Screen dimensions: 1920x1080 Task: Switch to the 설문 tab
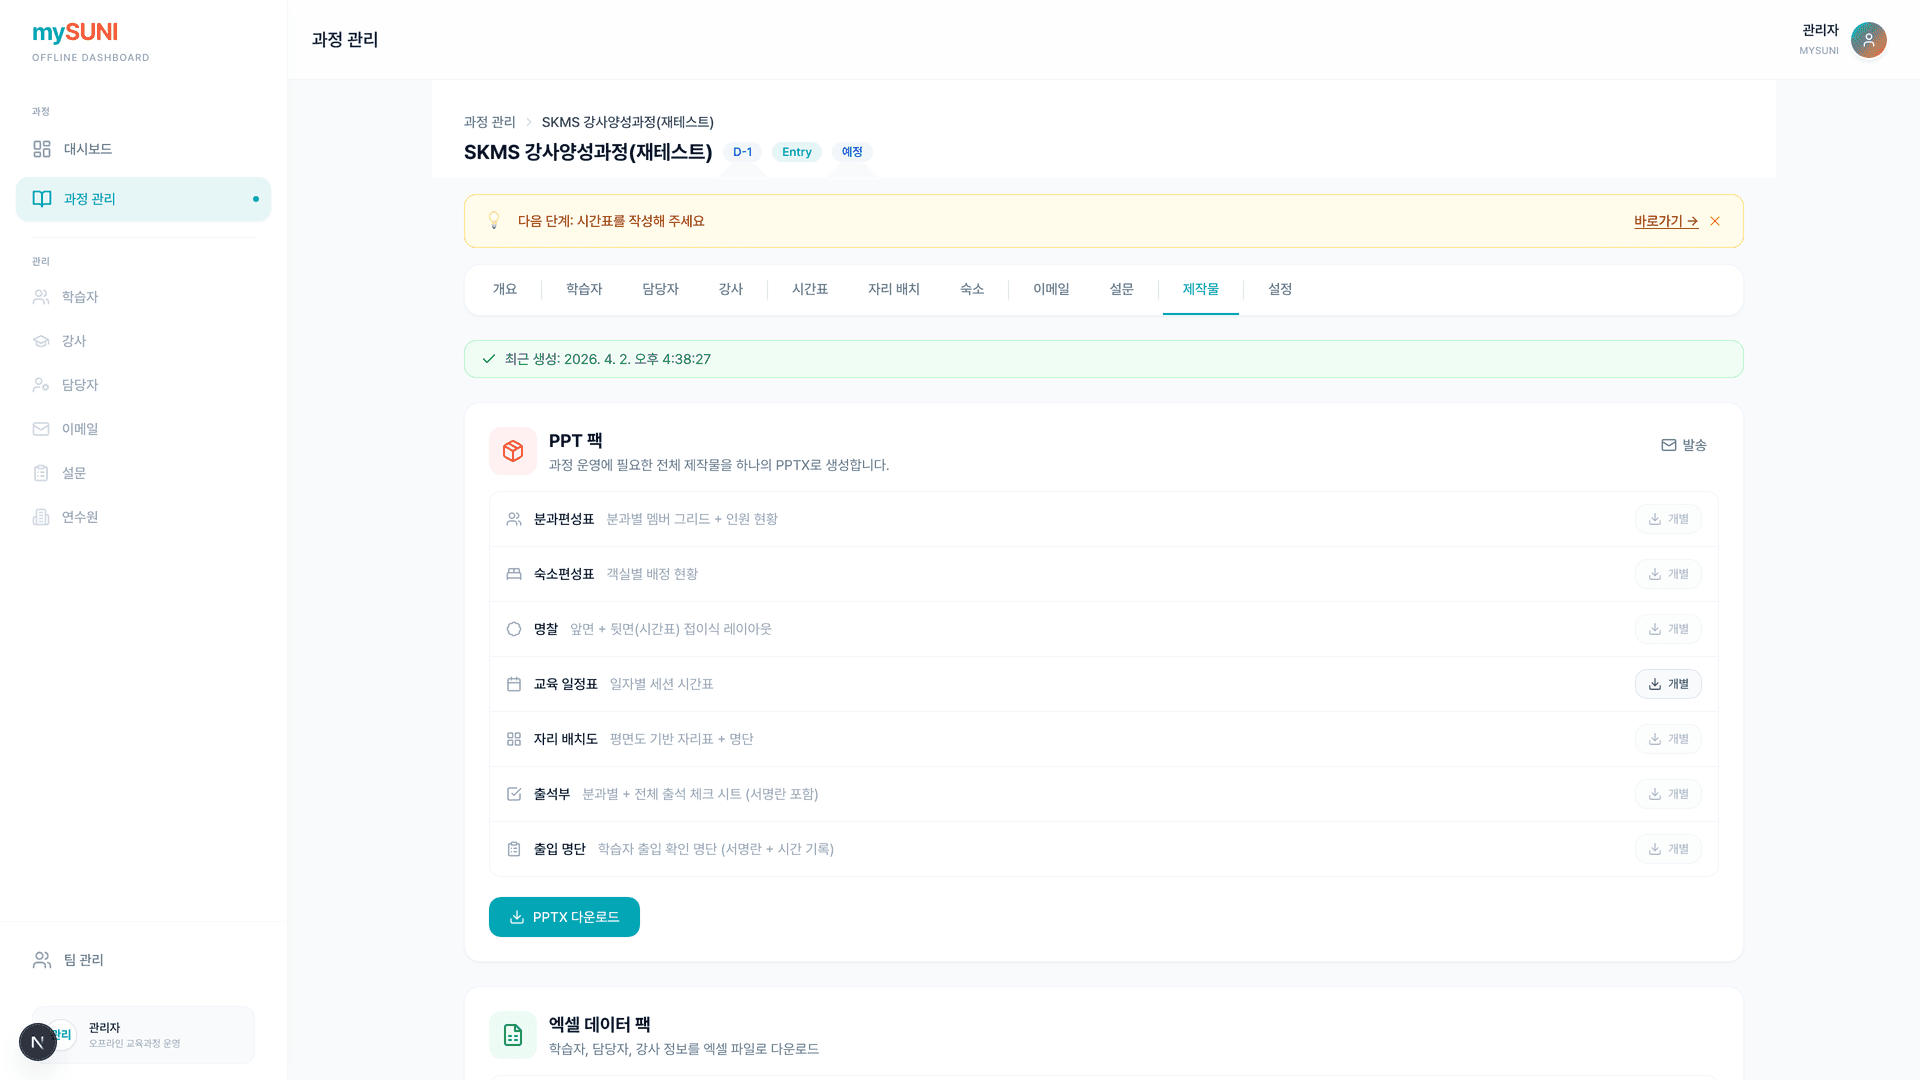click(x=1122, y=290)
